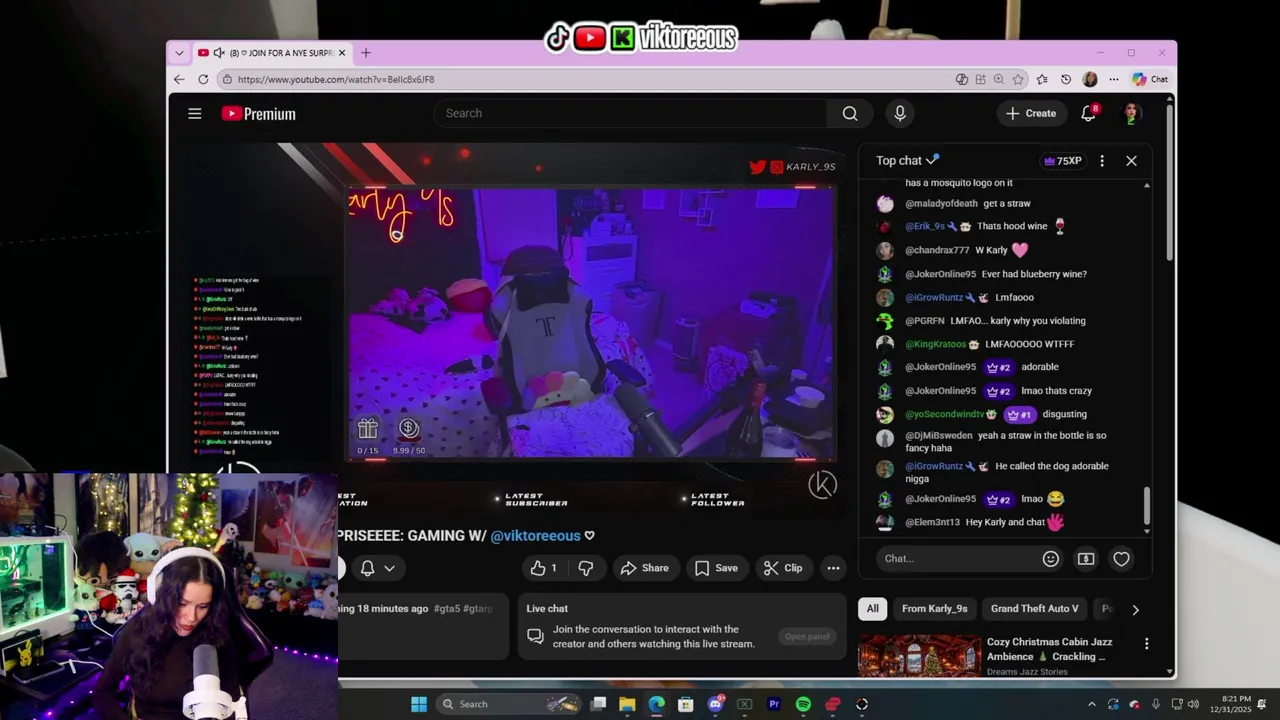
Task: Click the dollar coin icon on stream overlay
Action: coord(408,429)
